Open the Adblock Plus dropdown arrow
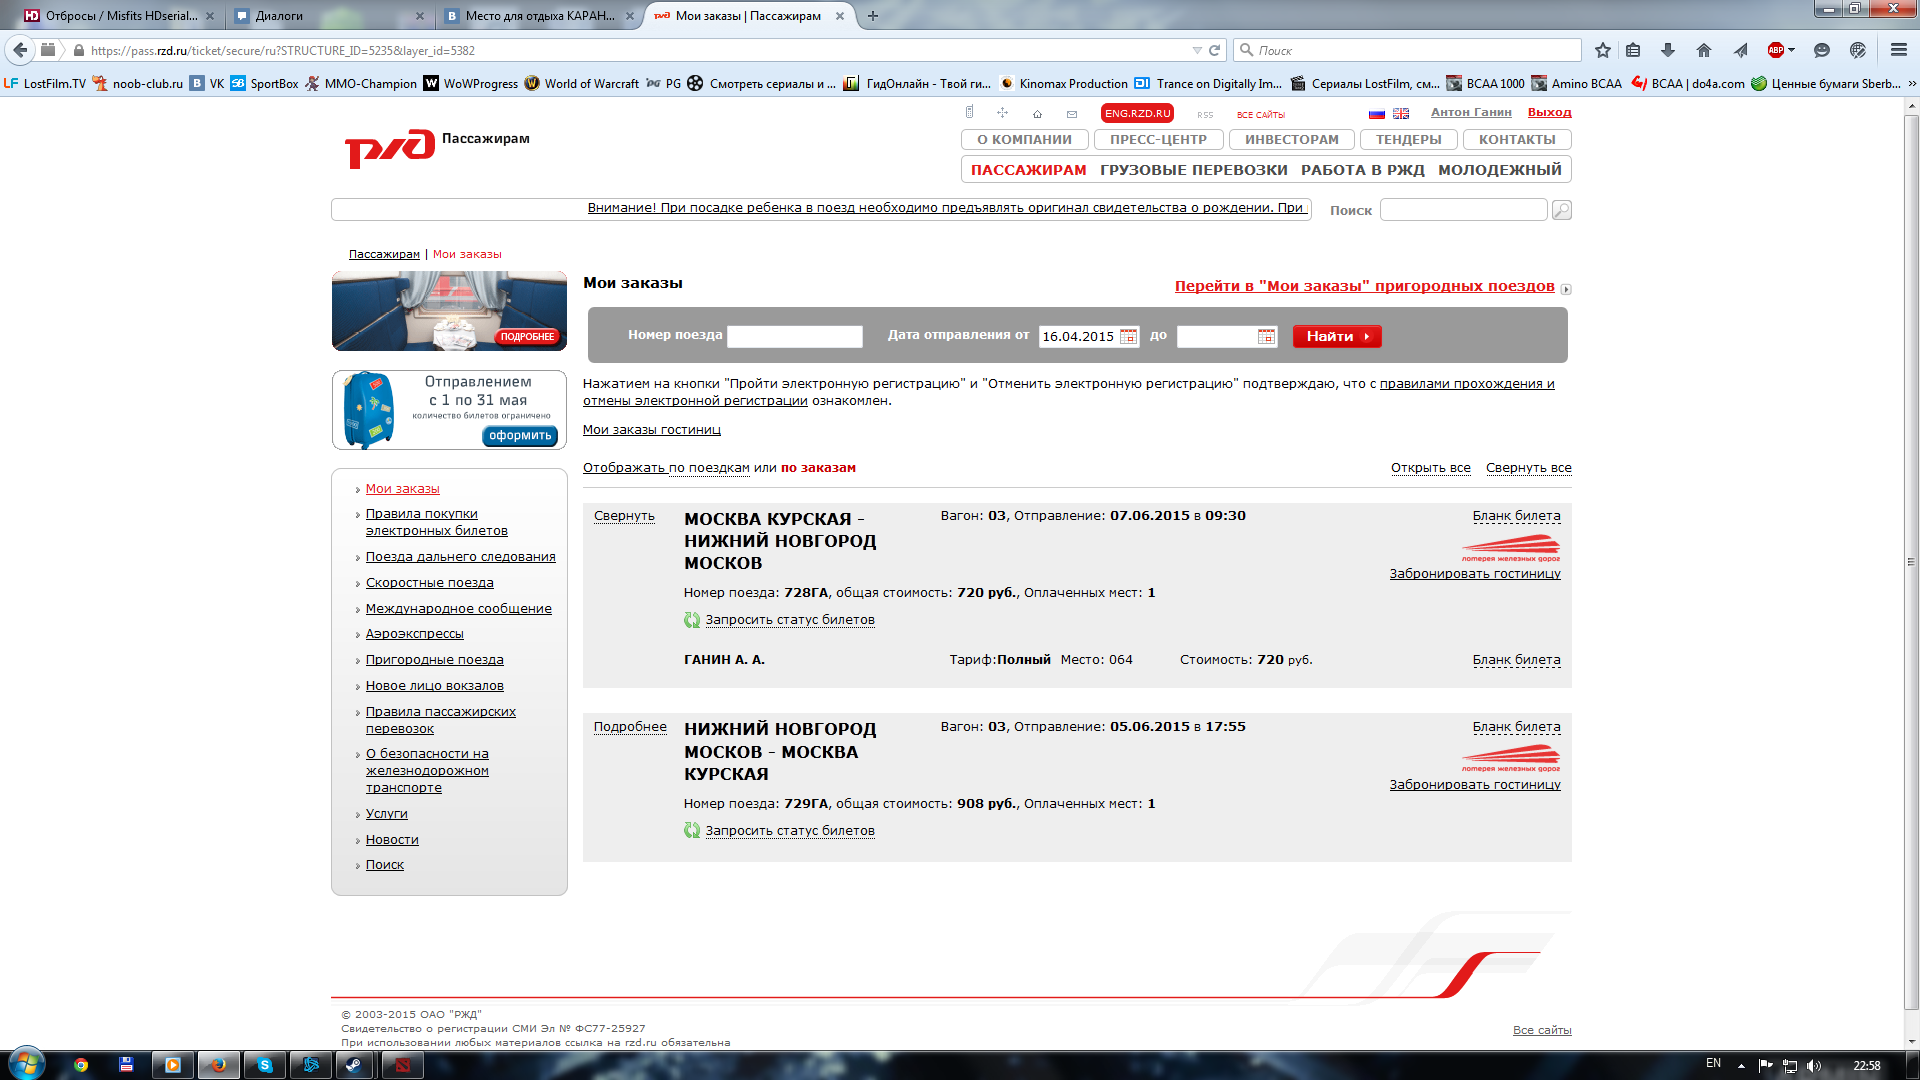The height and width of the screenshot is (1080, 1920). [x=1792, y=50]
